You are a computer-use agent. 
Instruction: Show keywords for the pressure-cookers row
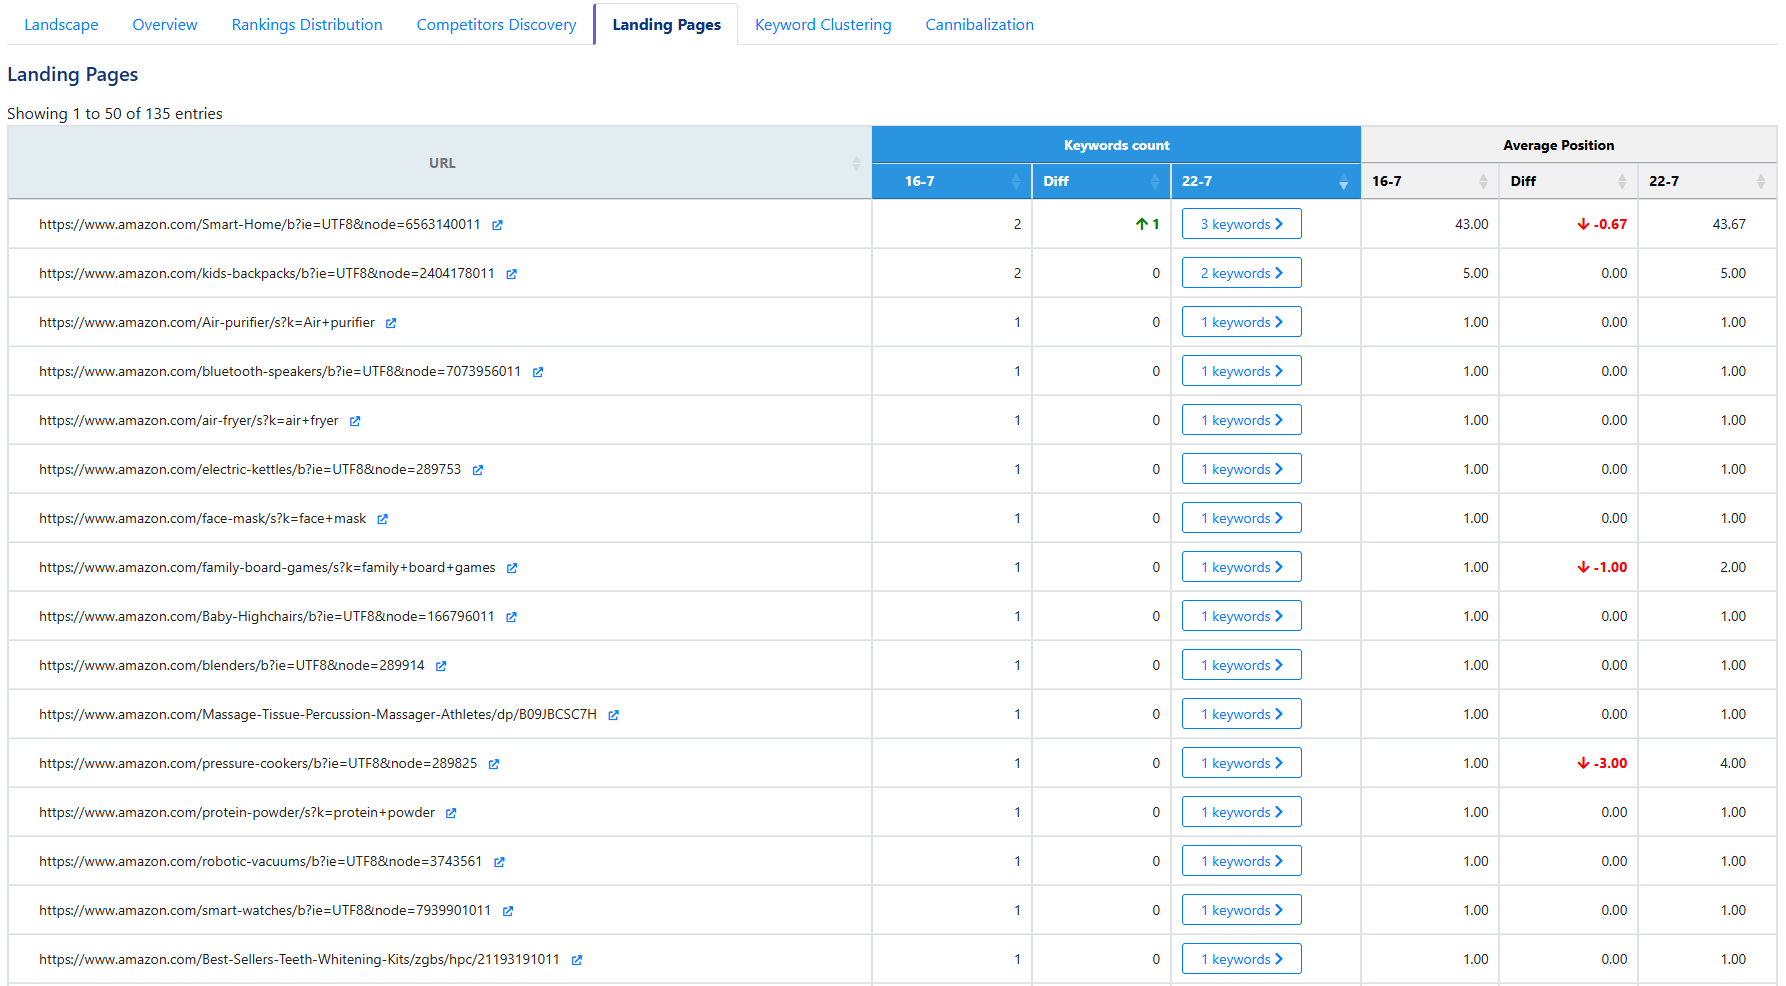tap(1241, 763)
